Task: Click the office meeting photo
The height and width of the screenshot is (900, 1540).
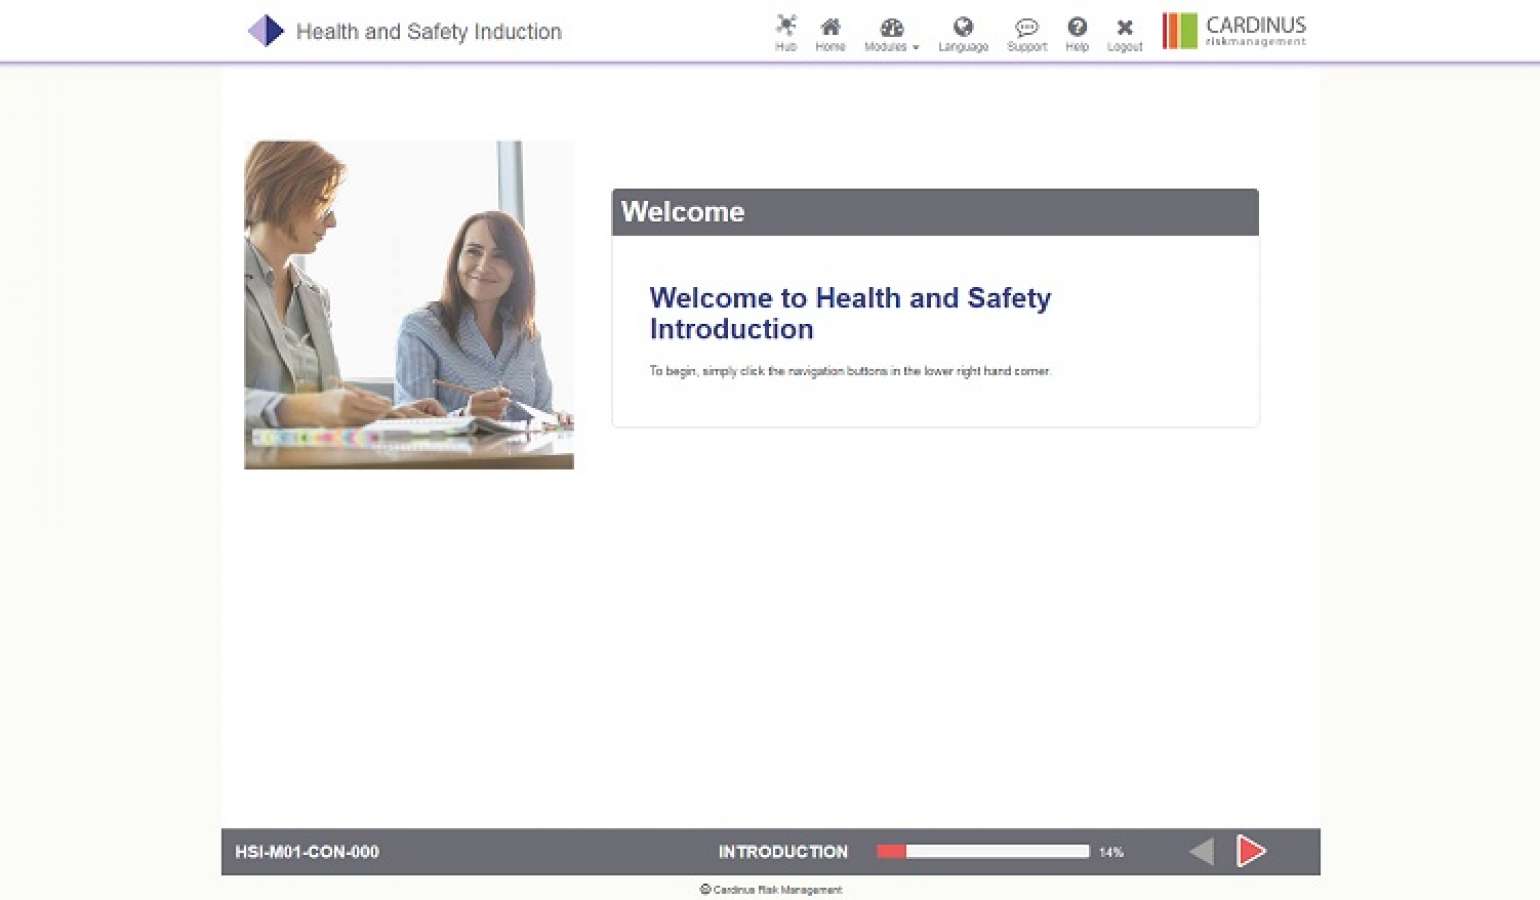Action: 408,303
